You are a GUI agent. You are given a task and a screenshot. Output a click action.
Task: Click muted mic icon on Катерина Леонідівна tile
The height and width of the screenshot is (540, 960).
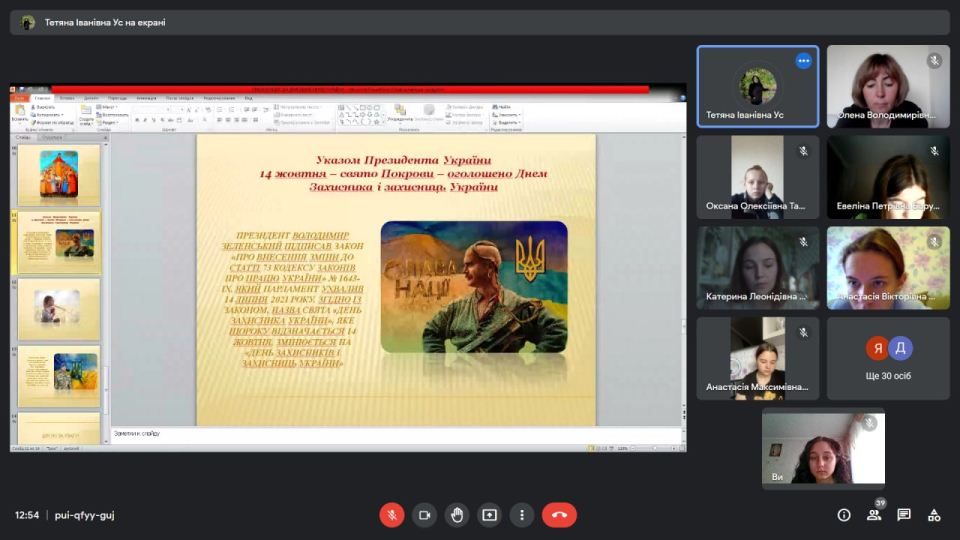[x=803, y=242]
